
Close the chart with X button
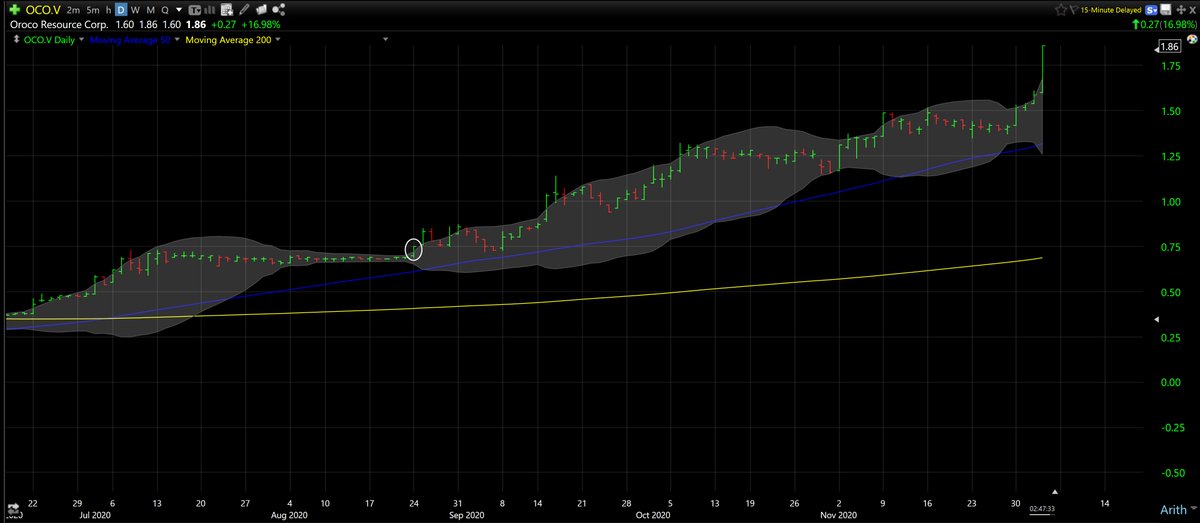tap(1192, 10)
